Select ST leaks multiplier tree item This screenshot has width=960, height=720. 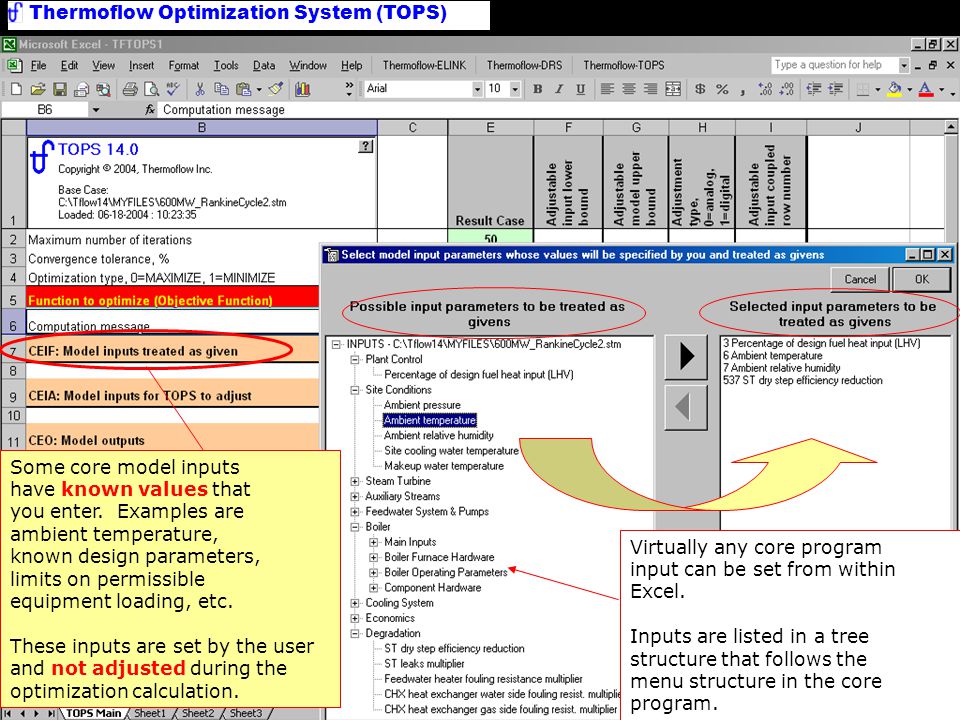424,664
